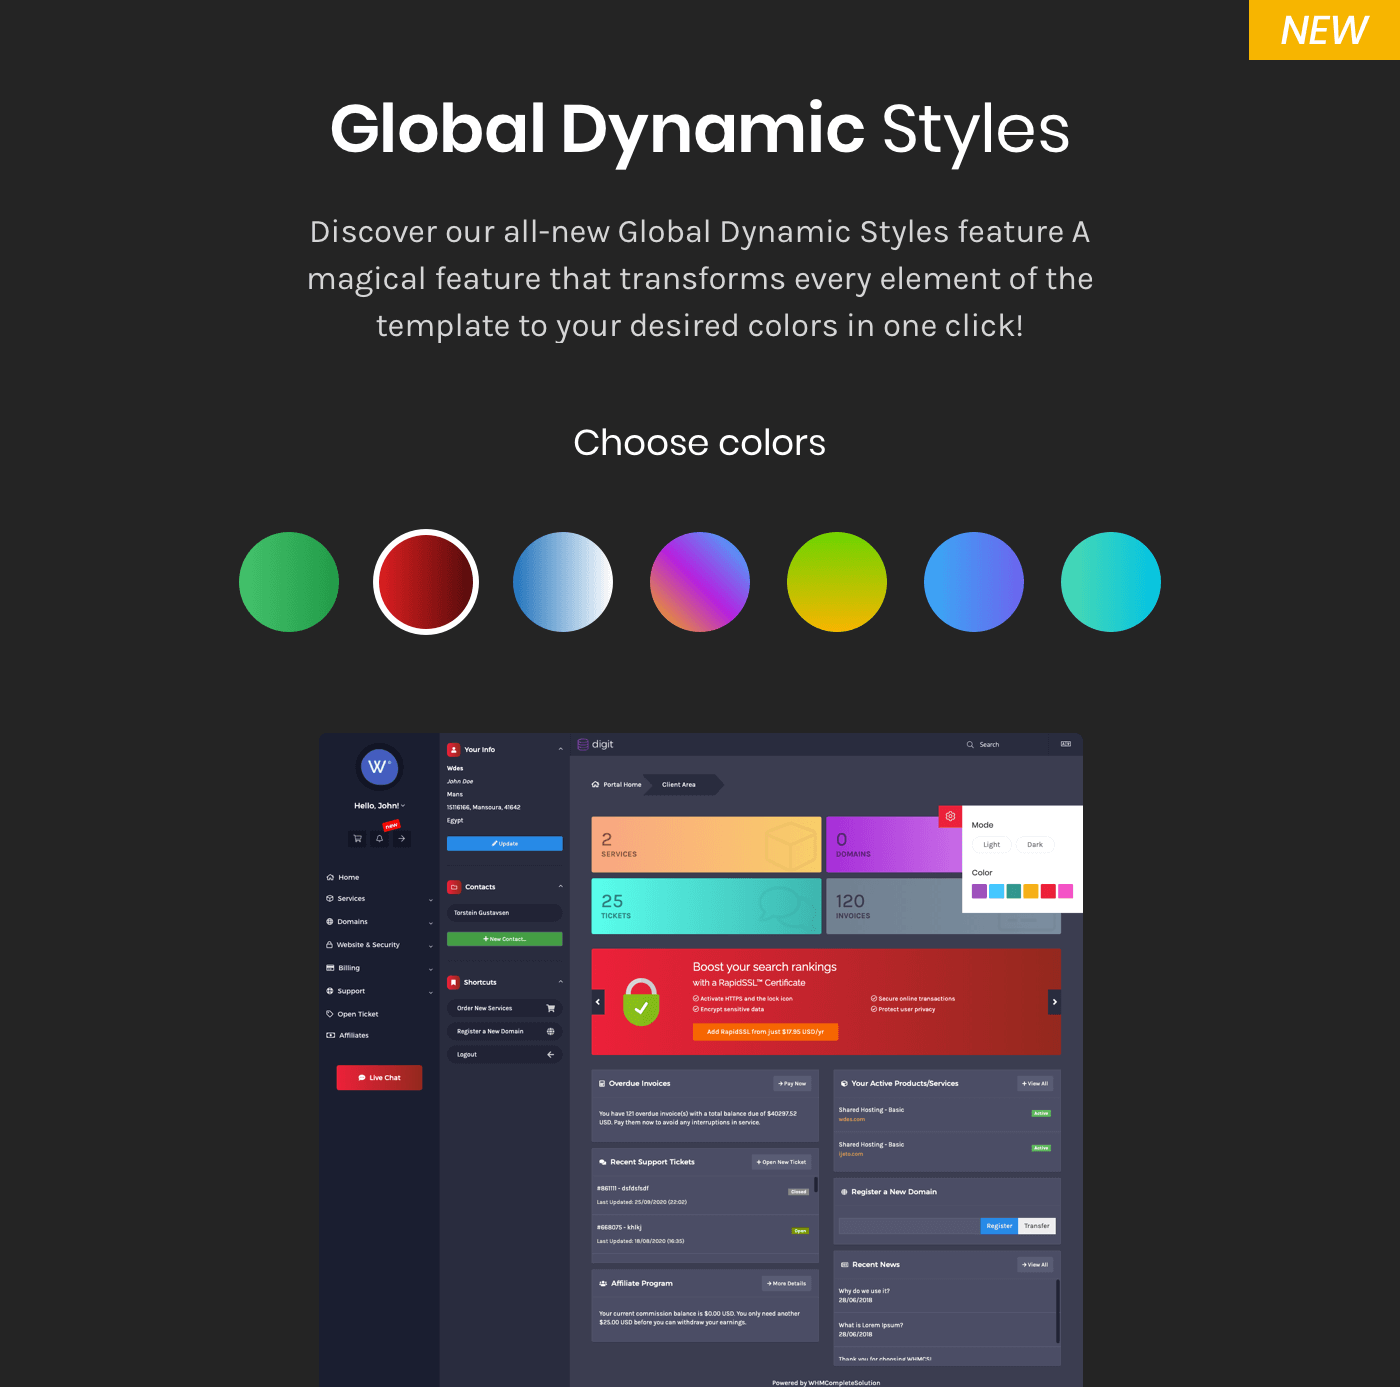
Task: Open the Hello, John! dropdown
Action: 379,805
